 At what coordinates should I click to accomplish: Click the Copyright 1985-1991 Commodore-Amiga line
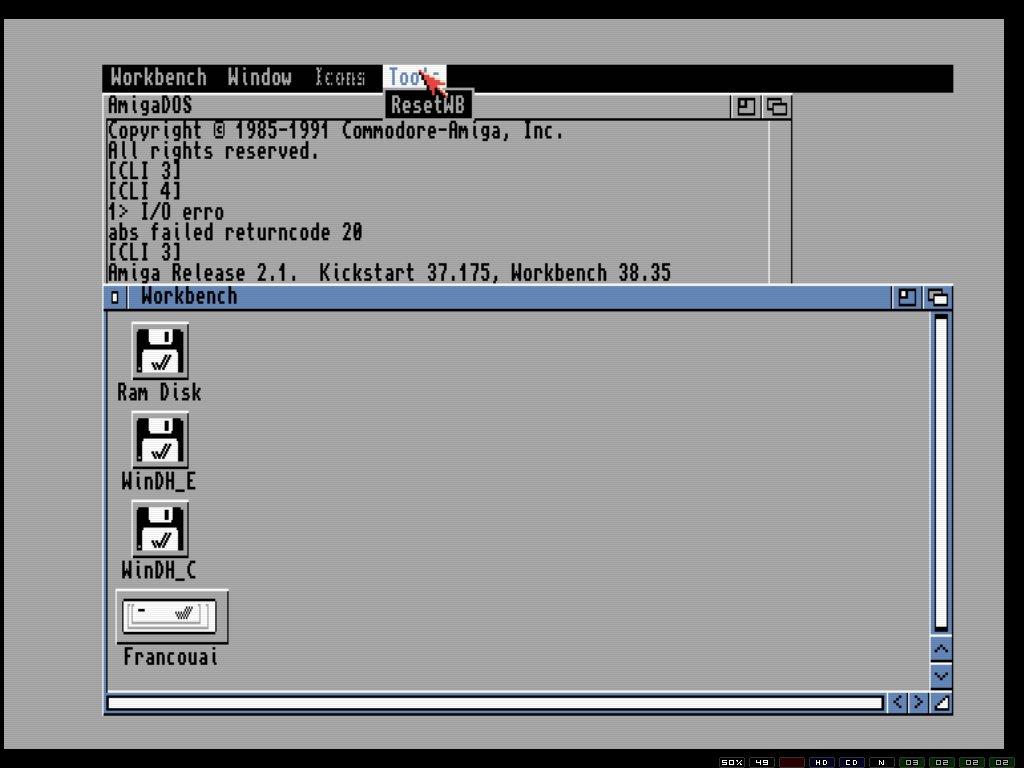(335, 131)
